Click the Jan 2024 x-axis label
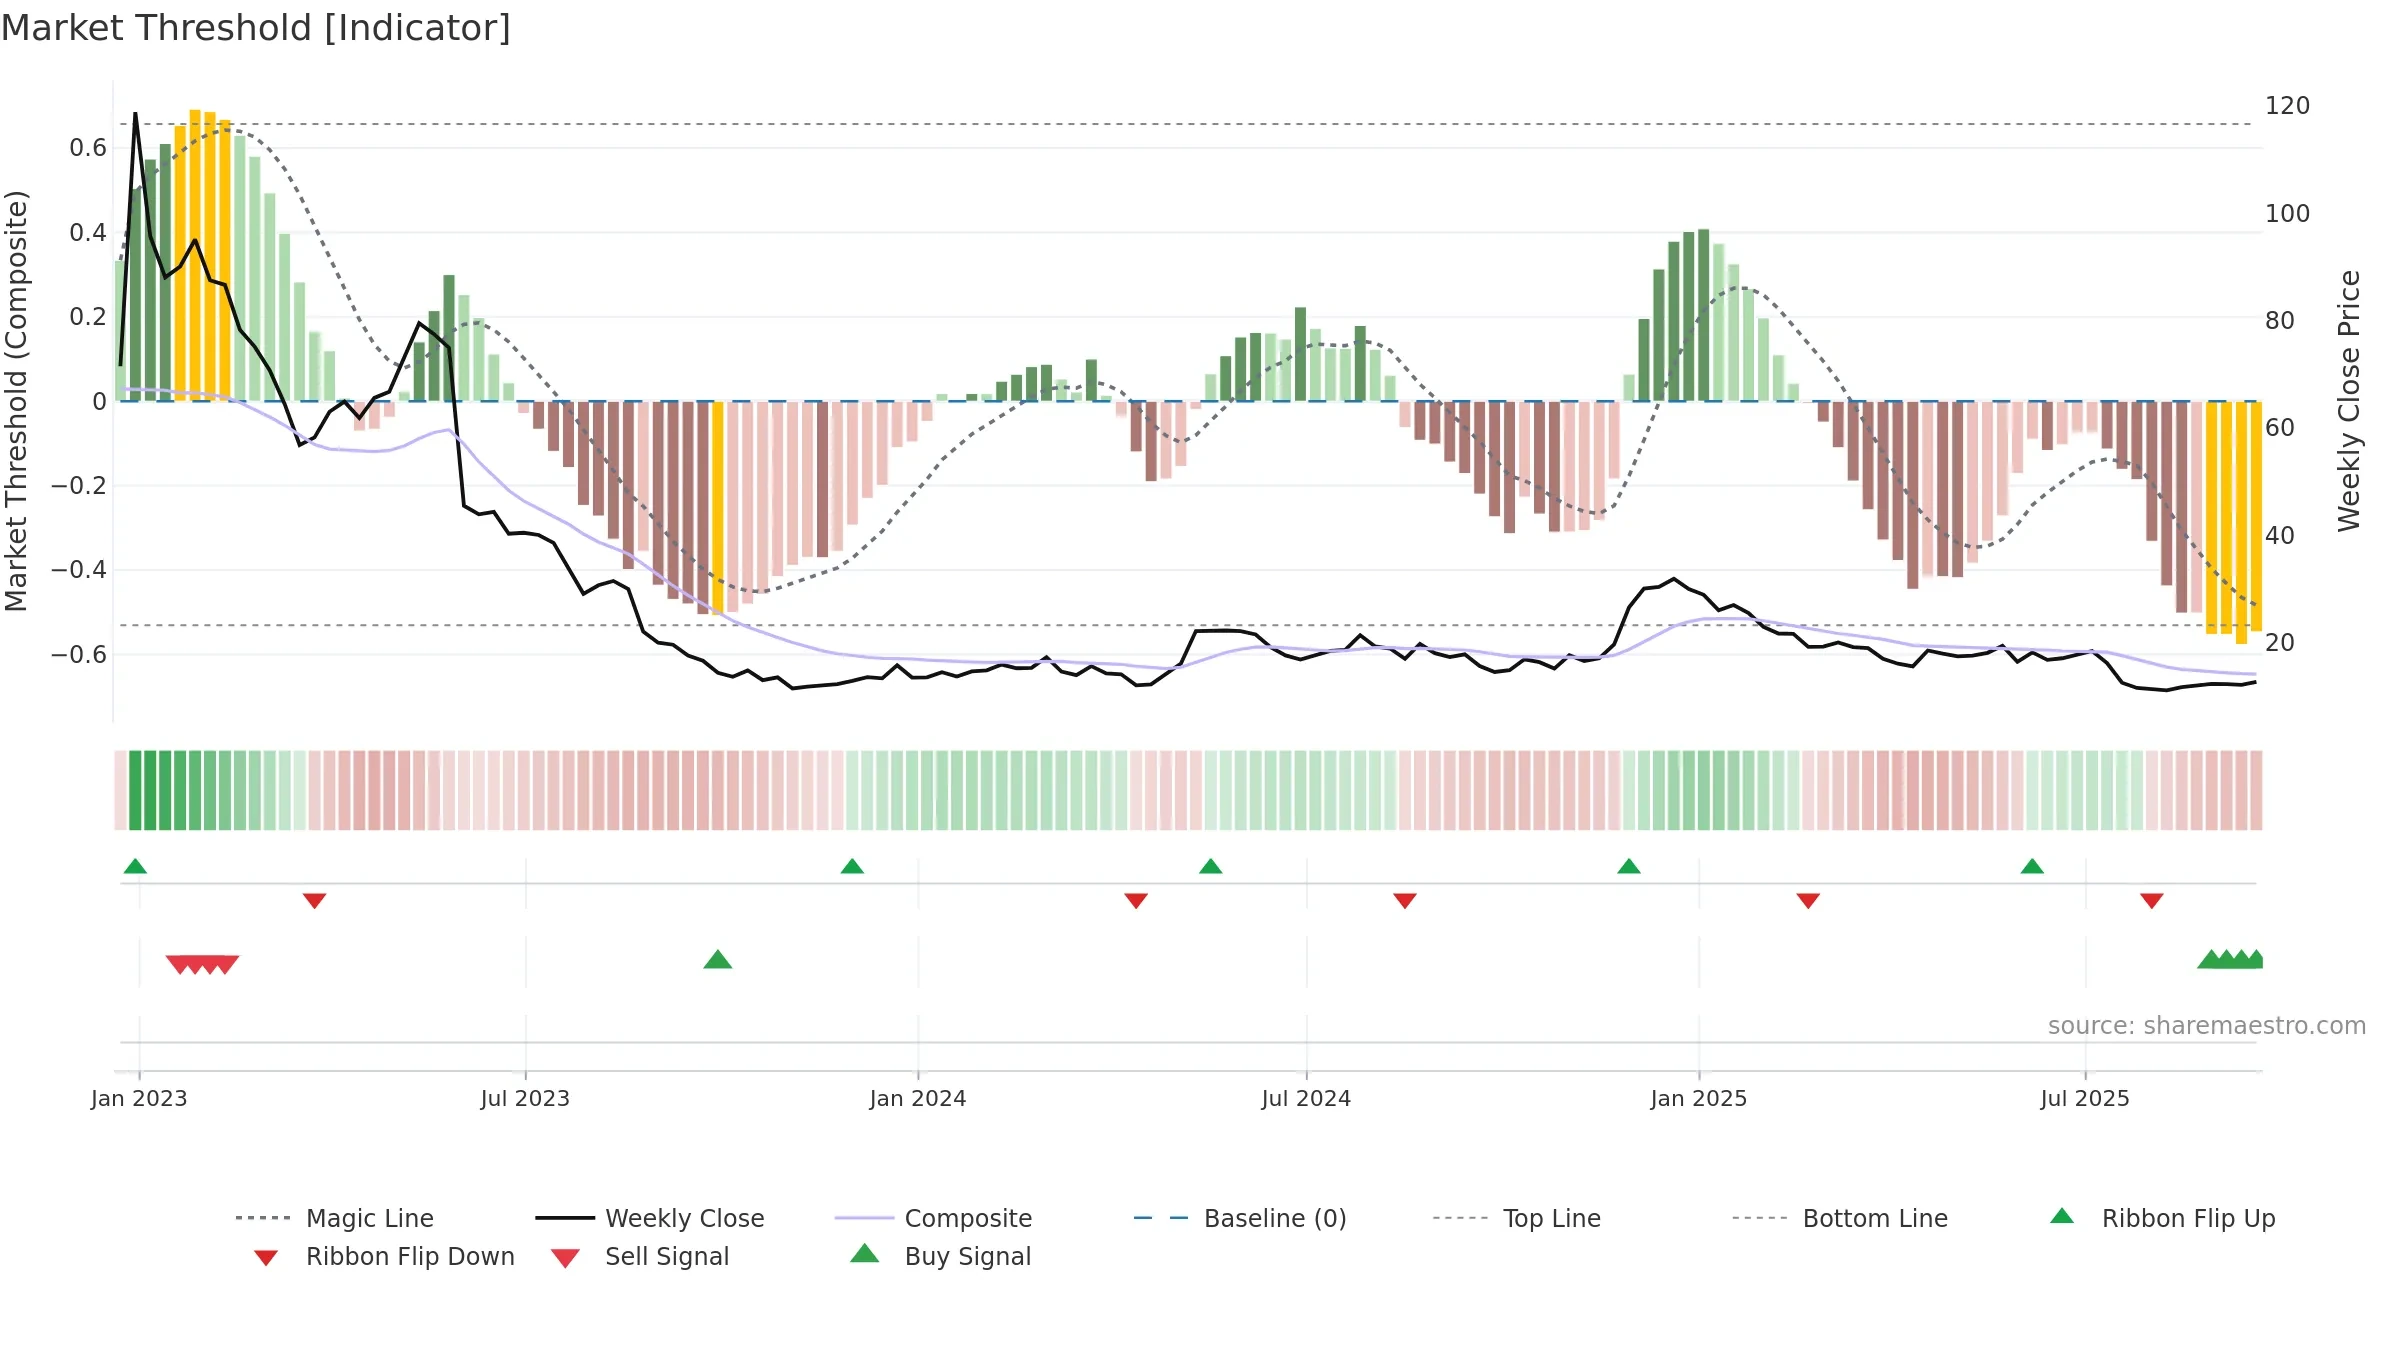Image resolution: width=2400 pixels, height=1350 pixels. (918, 1099)
